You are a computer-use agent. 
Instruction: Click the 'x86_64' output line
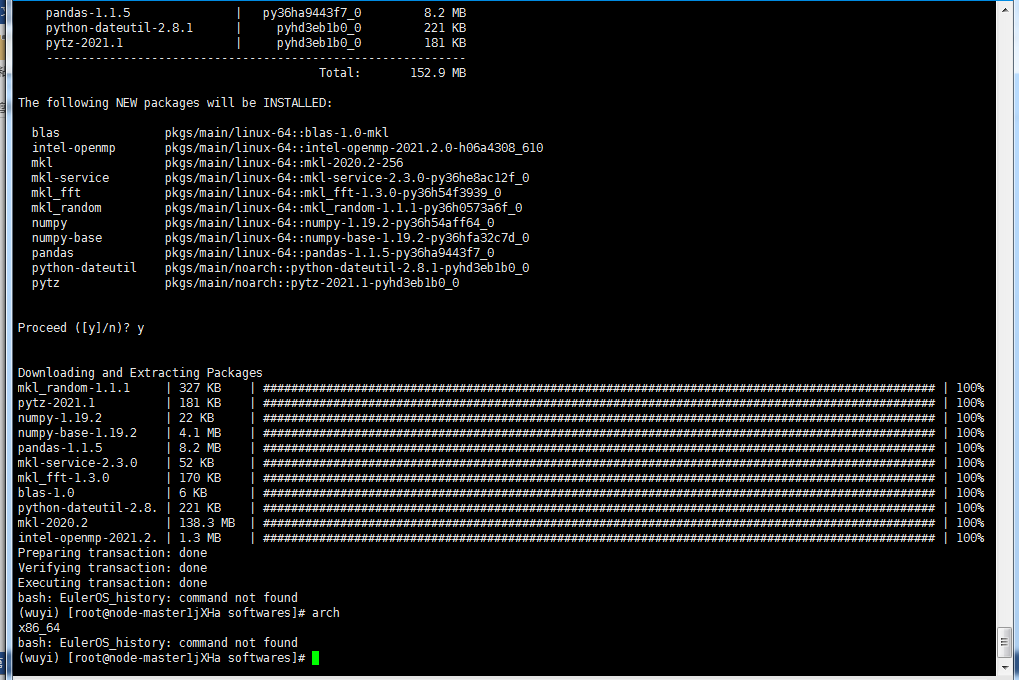[x=39, y=627]
